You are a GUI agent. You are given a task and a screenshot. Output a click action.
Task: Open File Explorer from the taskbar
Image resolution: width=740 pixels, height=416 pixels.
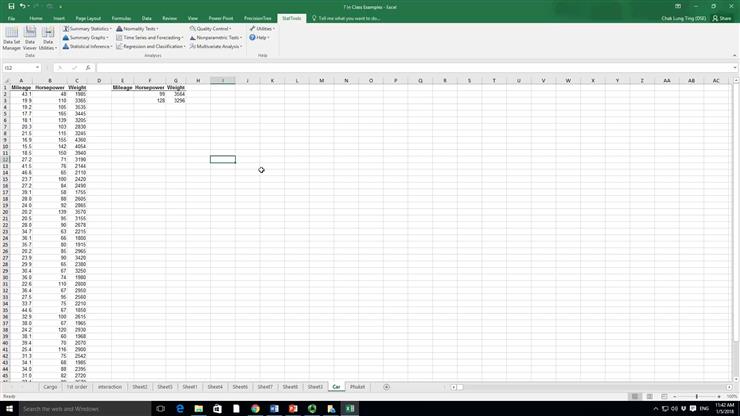tap(199, 408)
